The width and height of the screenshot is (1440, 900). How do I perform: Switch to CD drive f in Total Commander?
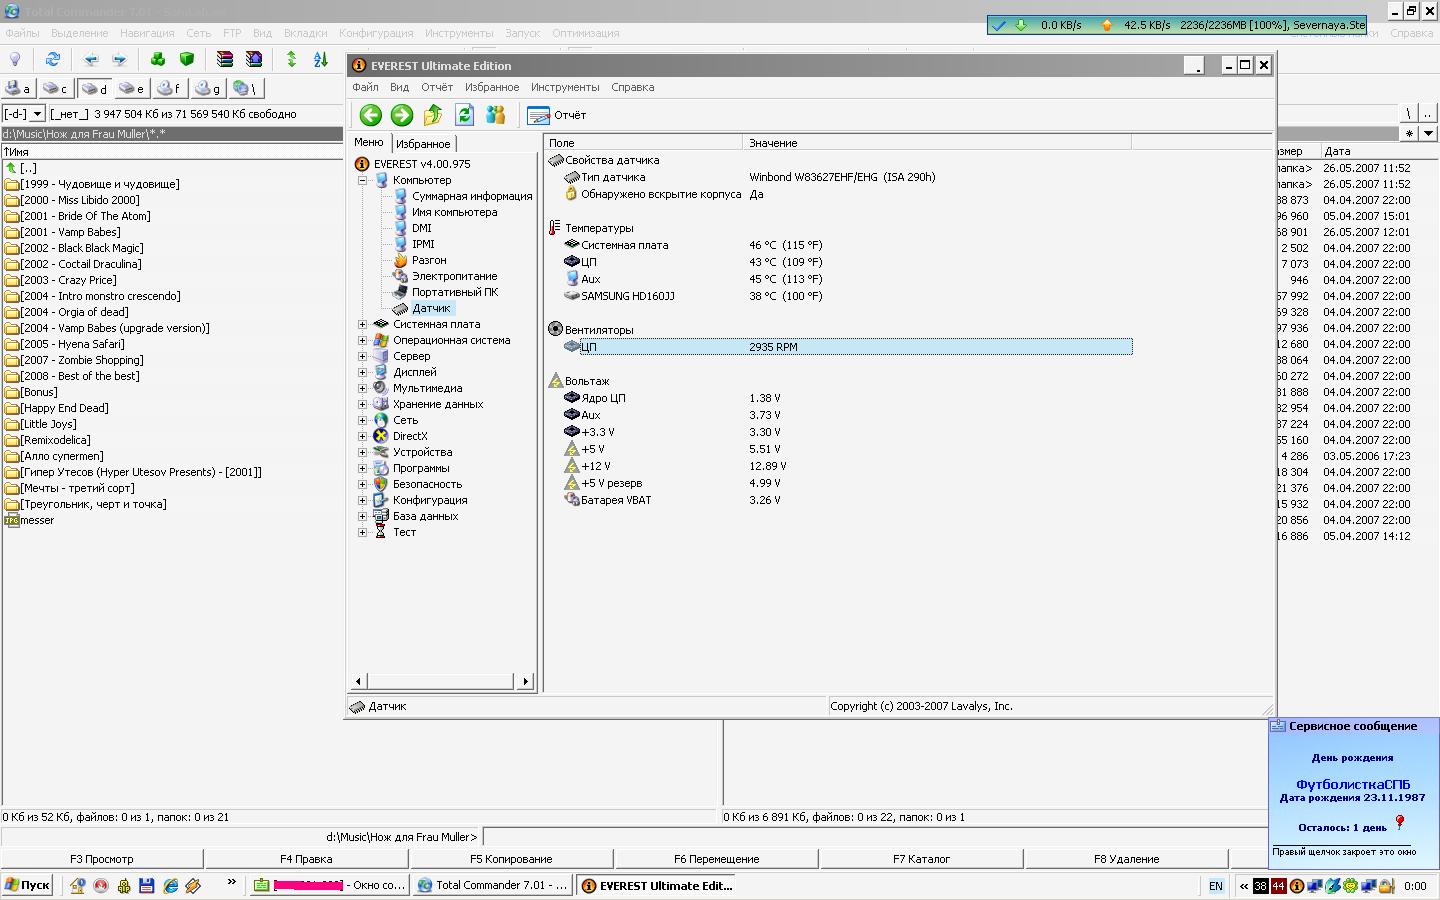click(x=171, y=89)
